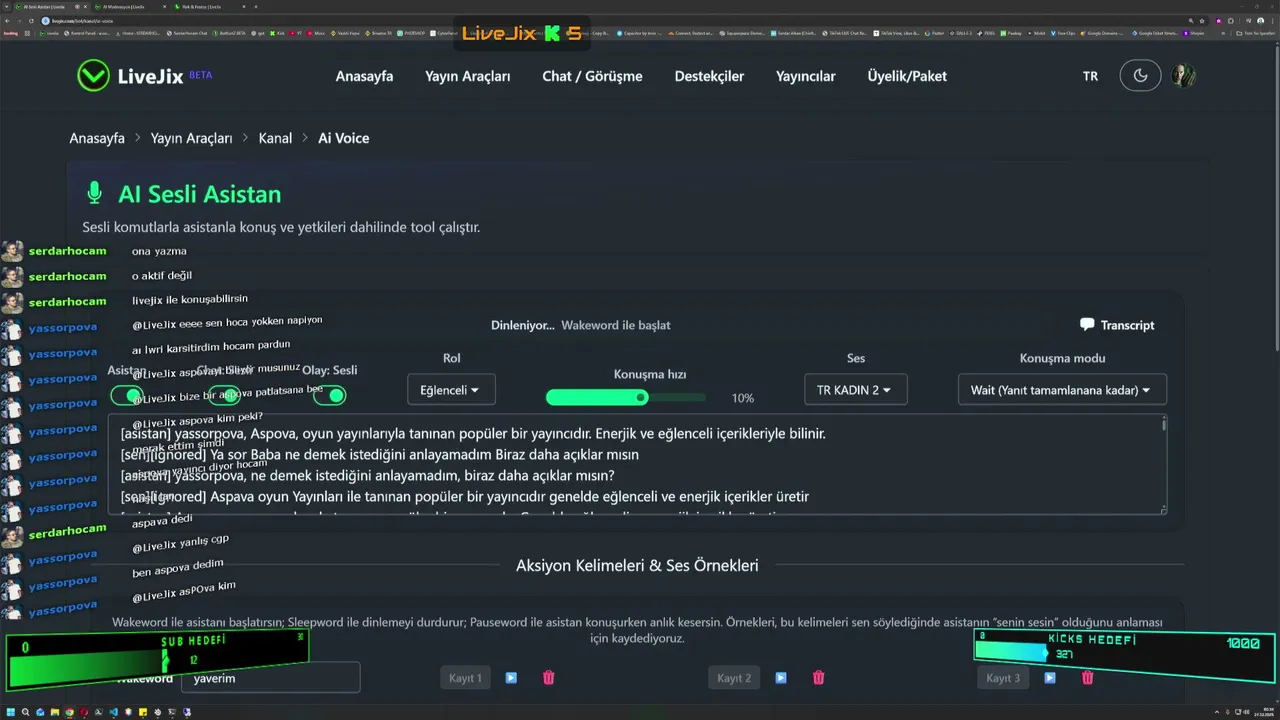1280x720 pixels.
Task: Open the Yayıncılar menu
Action: (x=805, y=76)
